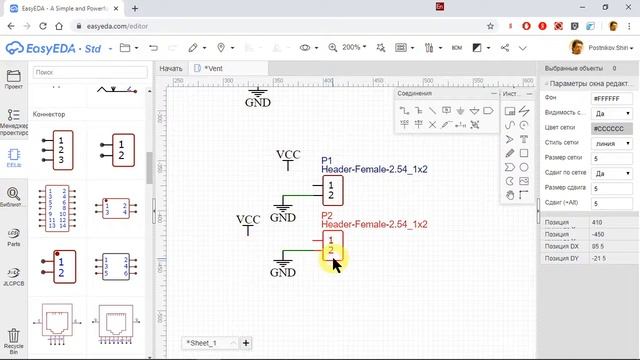Screen dimensions: 640x360
Task: Open the snap to grid Да dropdown
Action: (x=612, y=173)
